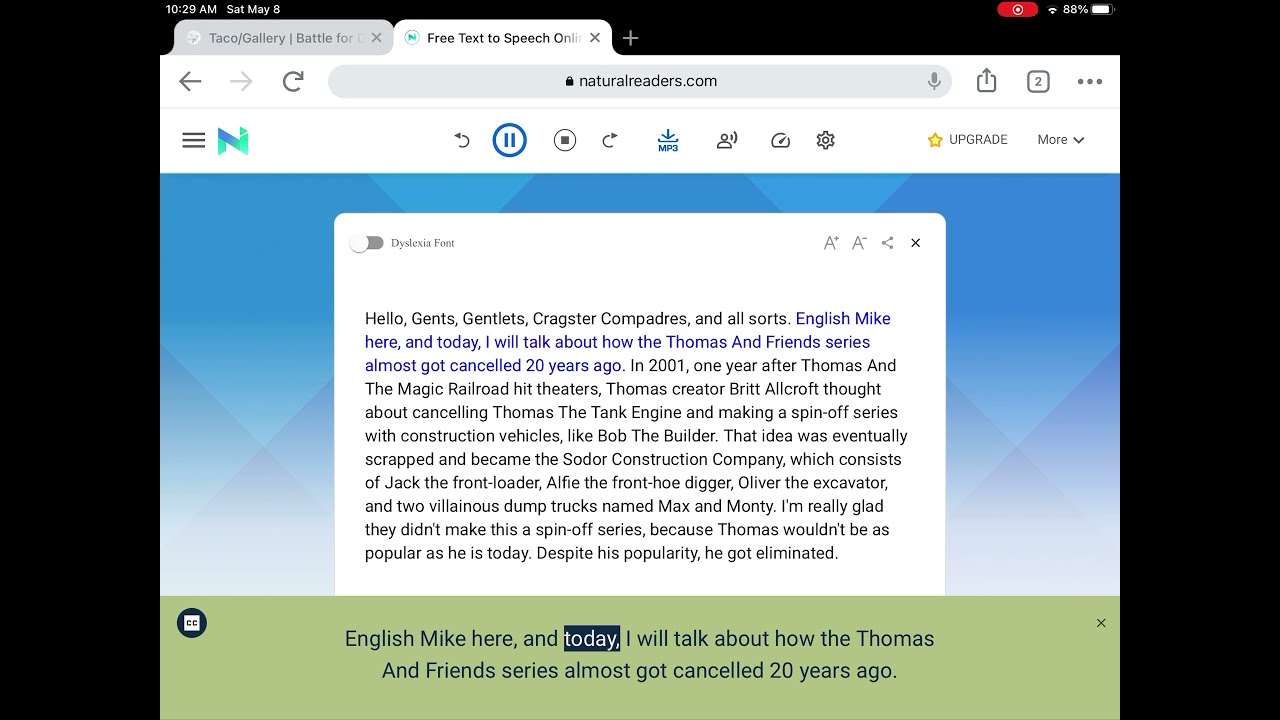The height and width of the screenshot is (720, 1280).
Task: Click the words "Bob The Builder"
Action: (x=656, y=436)
